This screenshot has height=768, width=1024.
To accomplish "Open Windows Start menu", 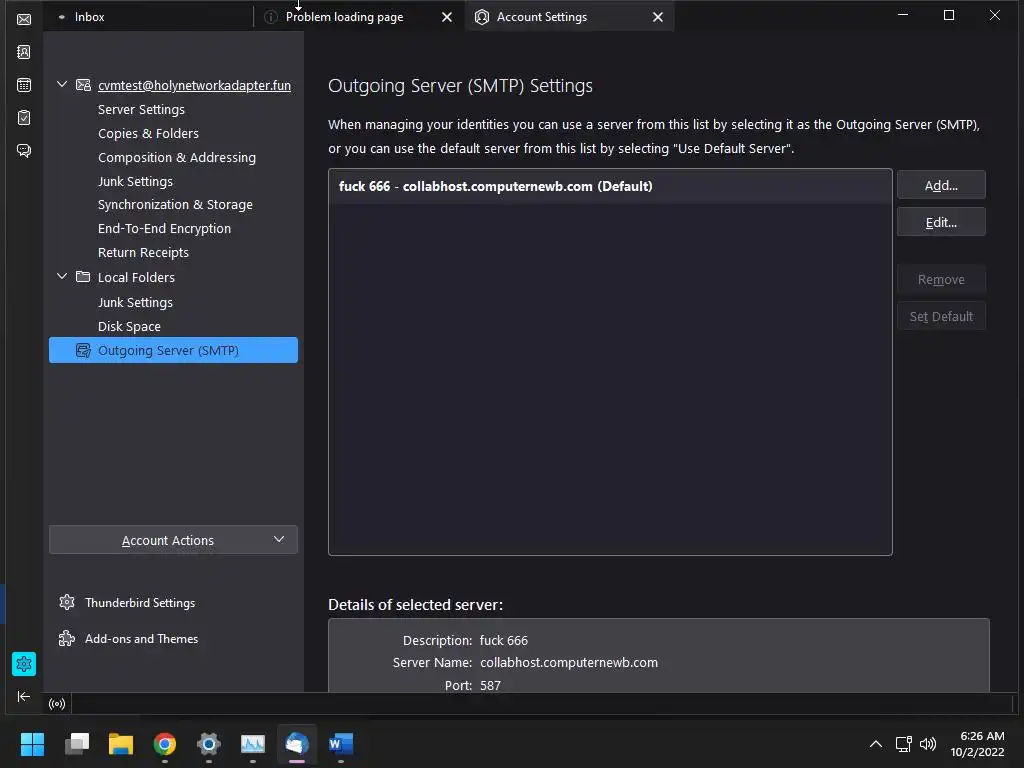I will pos(32,744).
